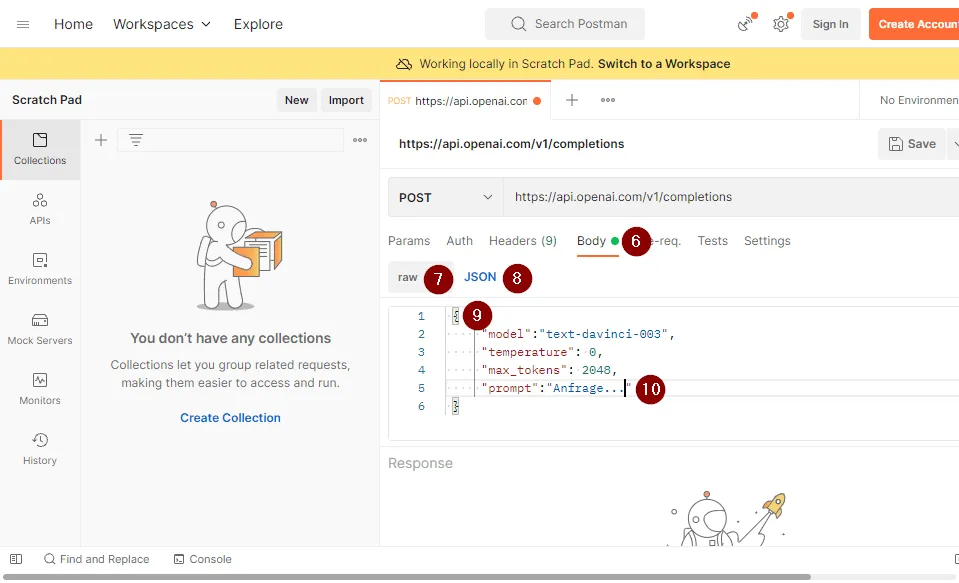Screen dimensions: 959x583
Task: Select the Params tab
Action: tap(409, 241)
